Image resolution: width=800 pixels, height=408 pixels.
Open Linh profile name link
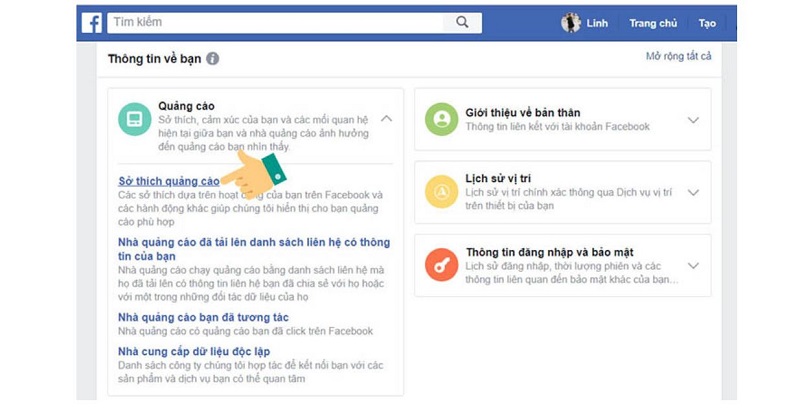pos(597,23)
